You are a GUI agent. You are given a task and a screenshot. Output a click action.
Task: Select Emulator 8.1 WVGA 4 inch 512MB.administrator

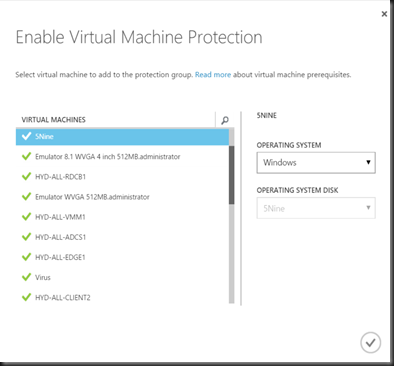[x=122, y=157]
